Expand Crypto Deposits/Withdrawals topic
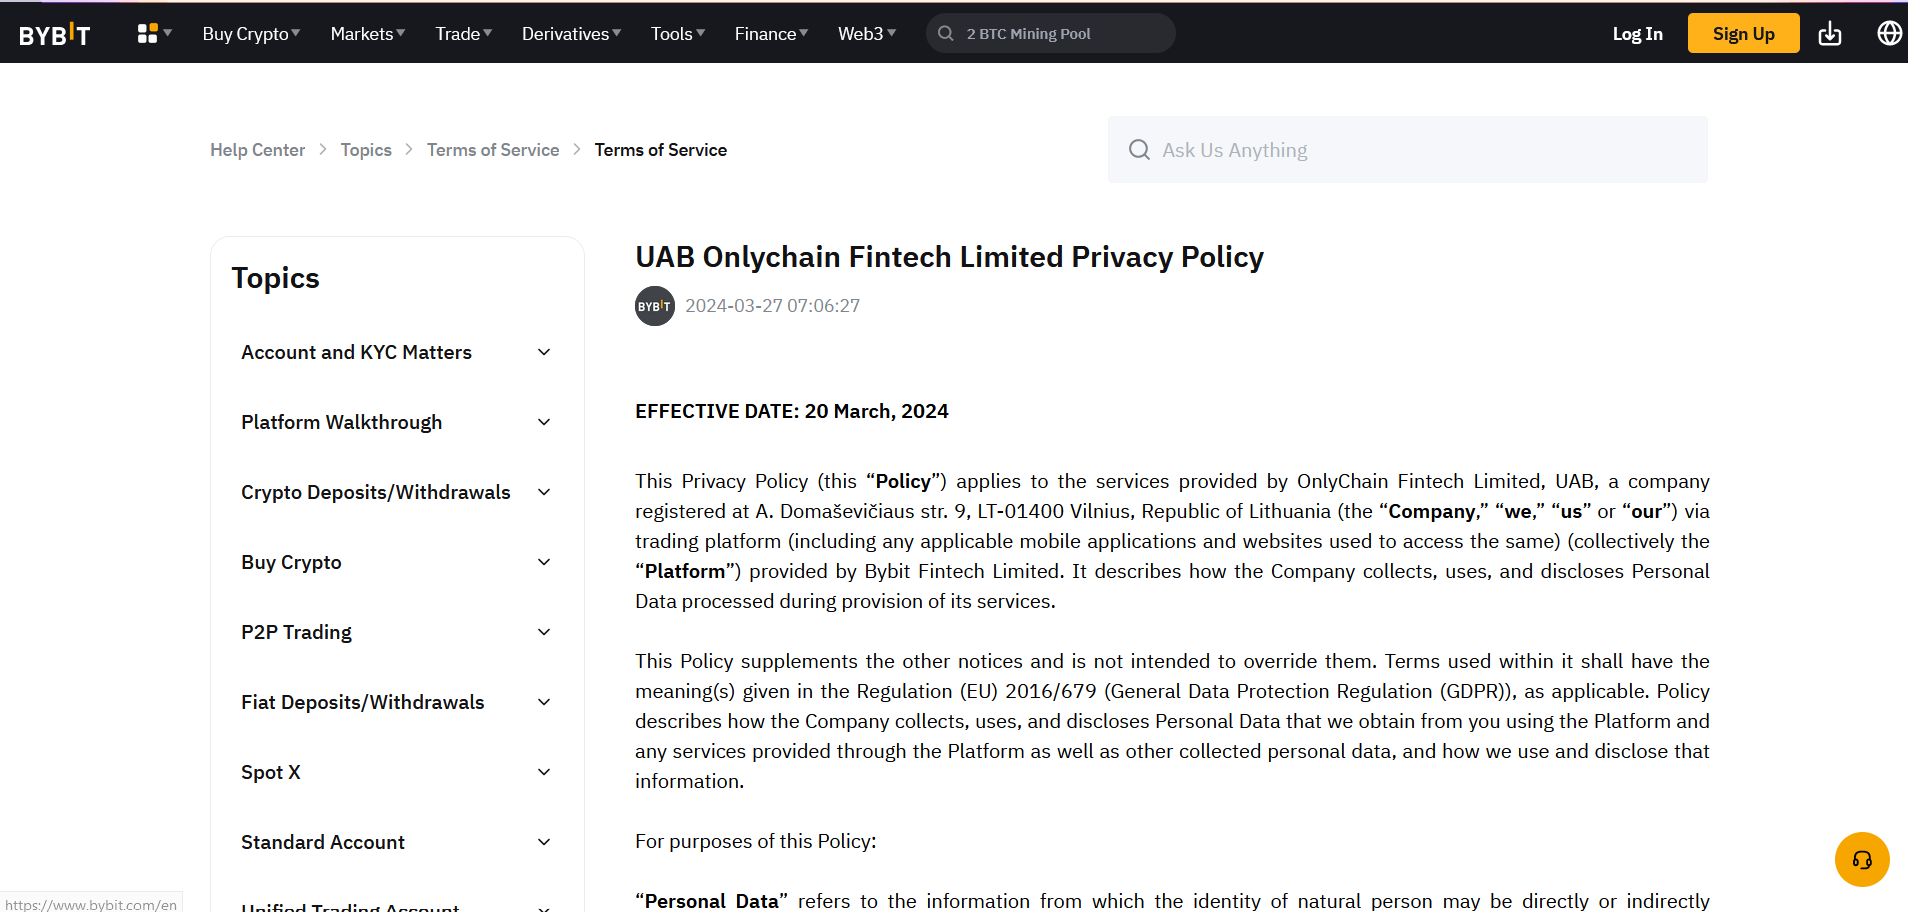1908x912 pixels. tap(544, 492)
